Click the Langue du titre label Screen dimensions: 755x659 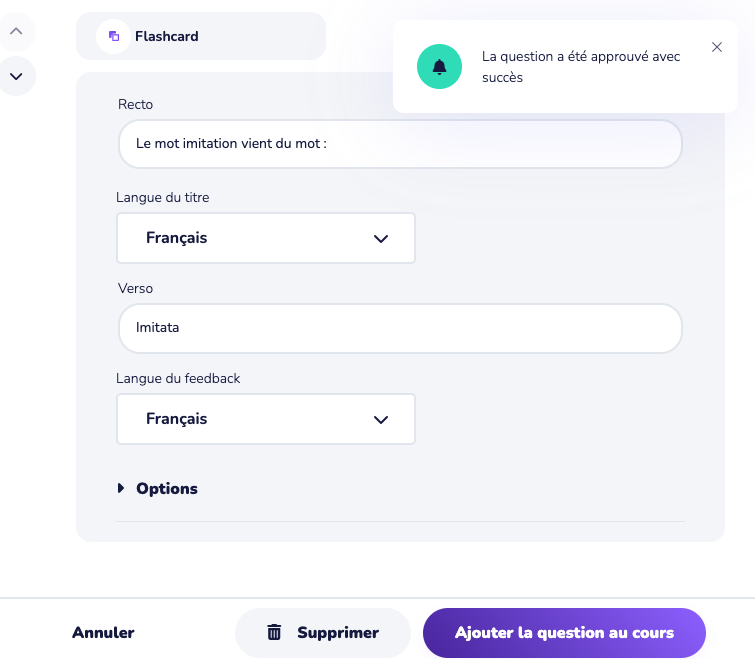pyautogui.click(x=163, y=198)
